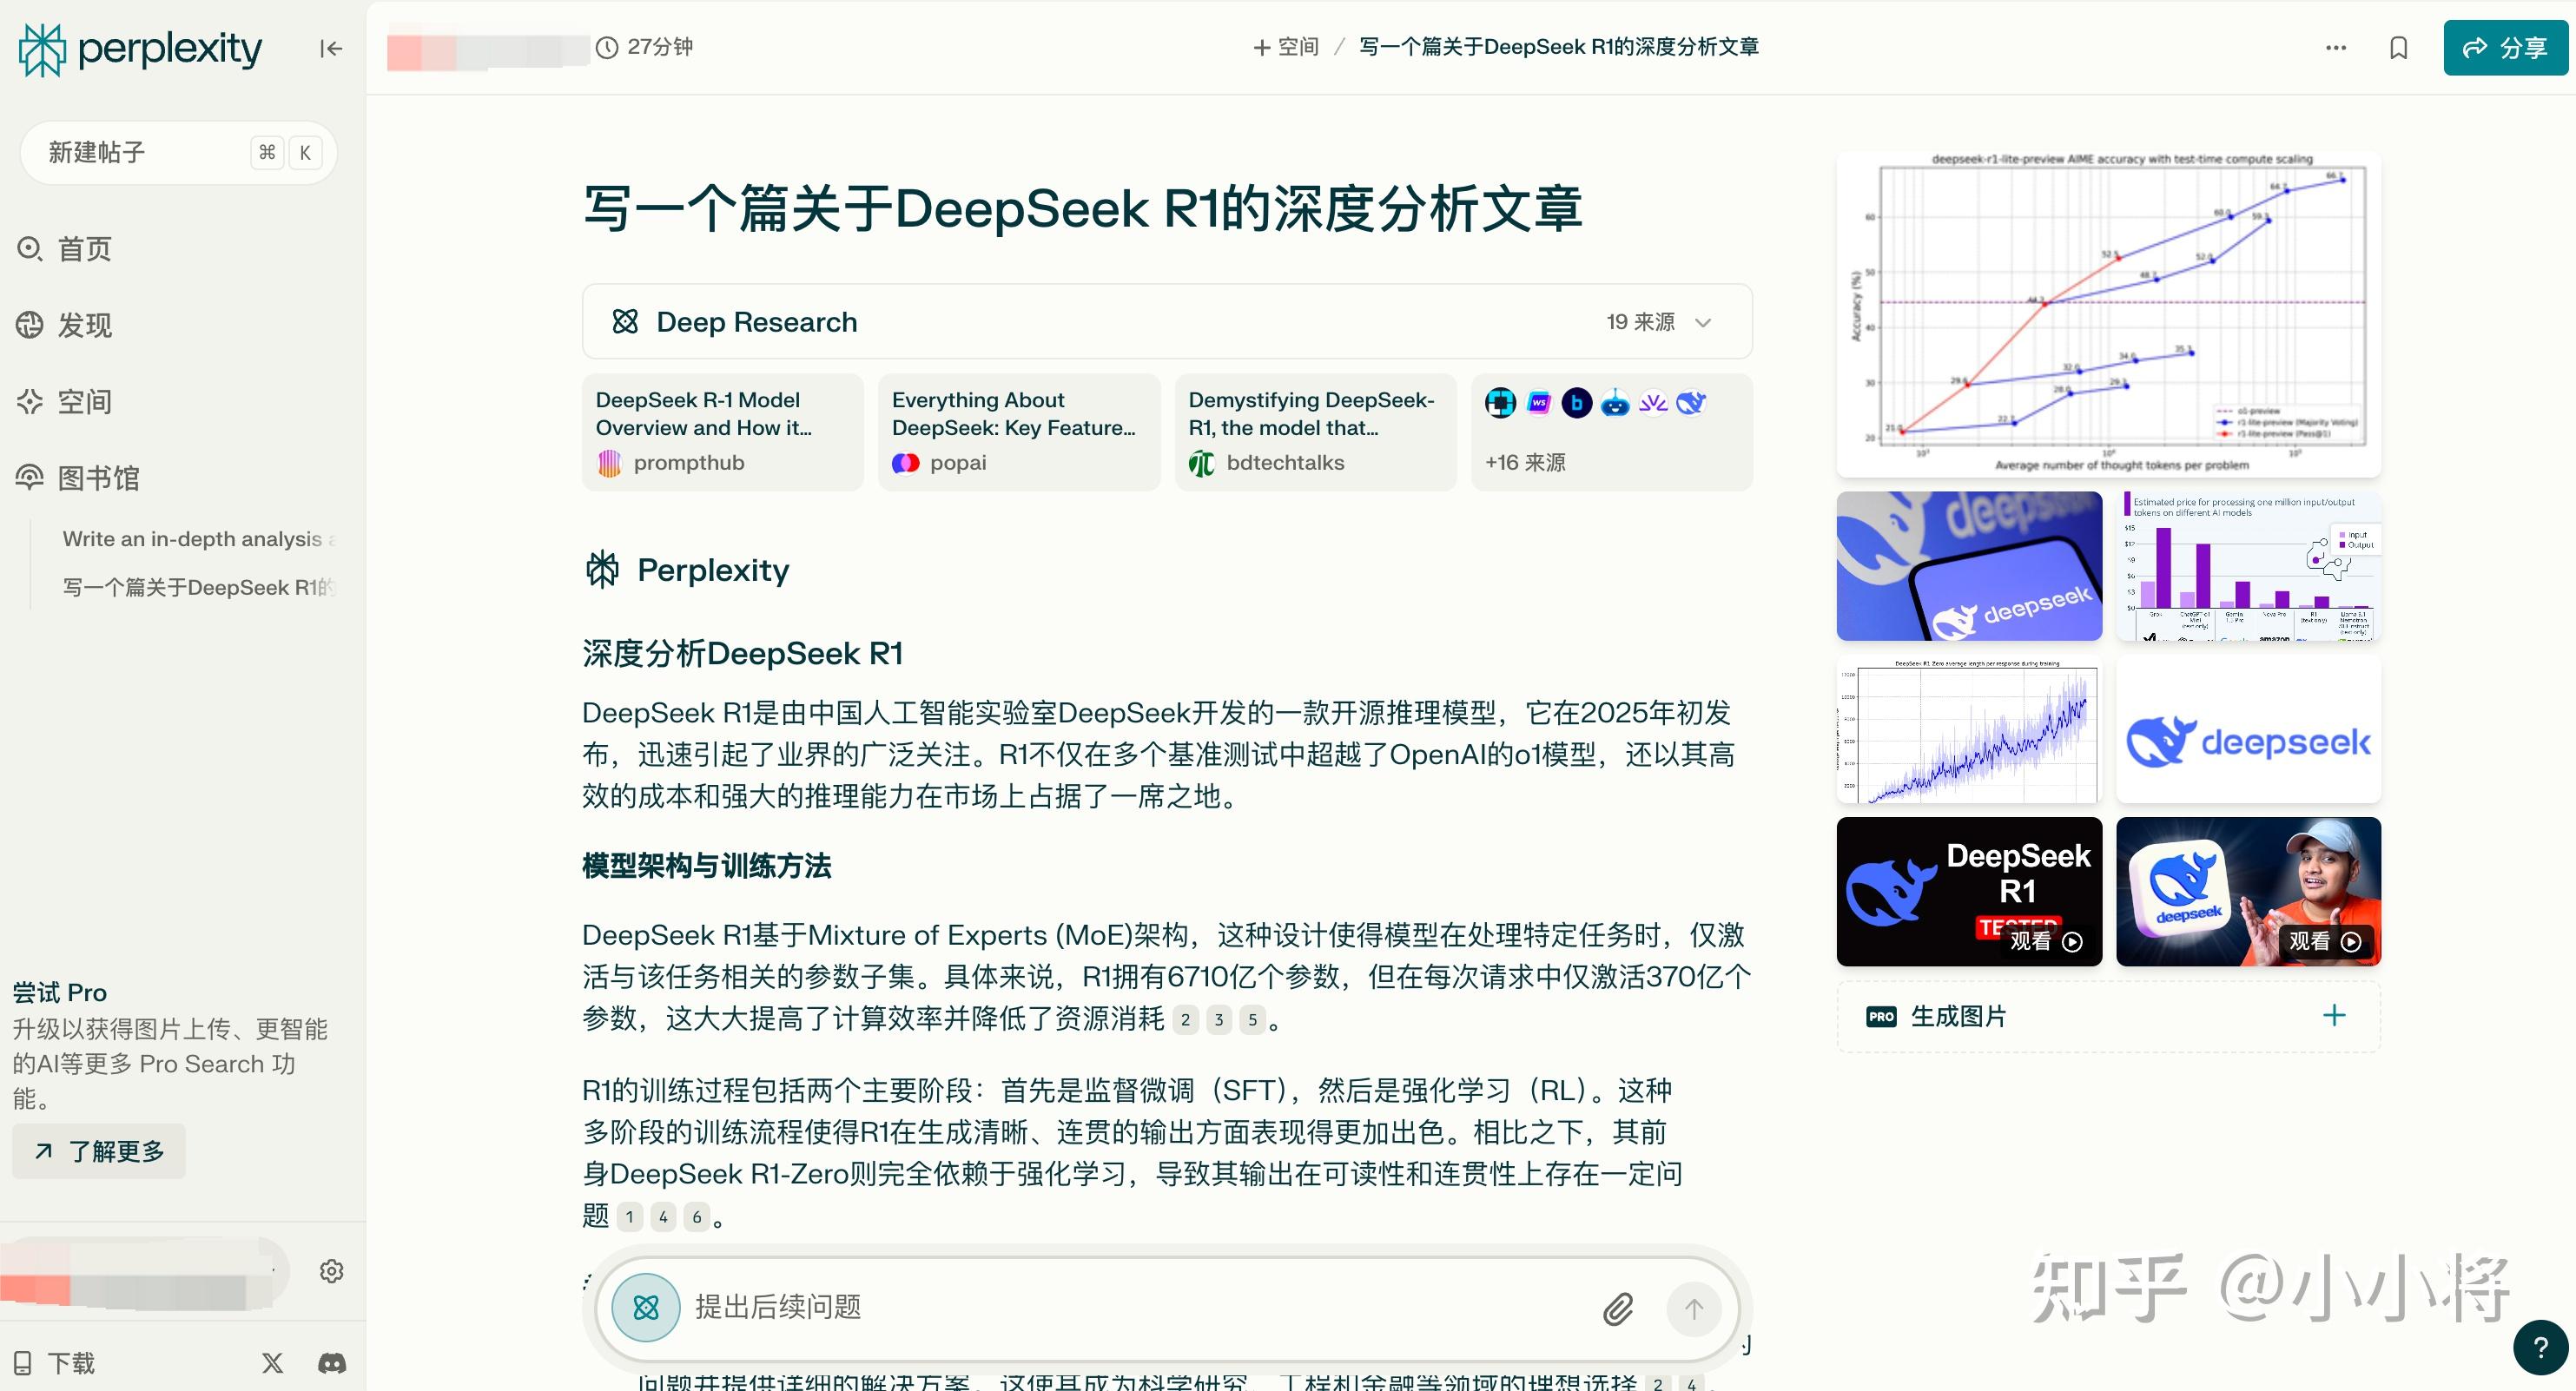Screen dimensions: 2576x1391
Task: Bookmark this thread with the bookmark icon
Action: 2398,48
